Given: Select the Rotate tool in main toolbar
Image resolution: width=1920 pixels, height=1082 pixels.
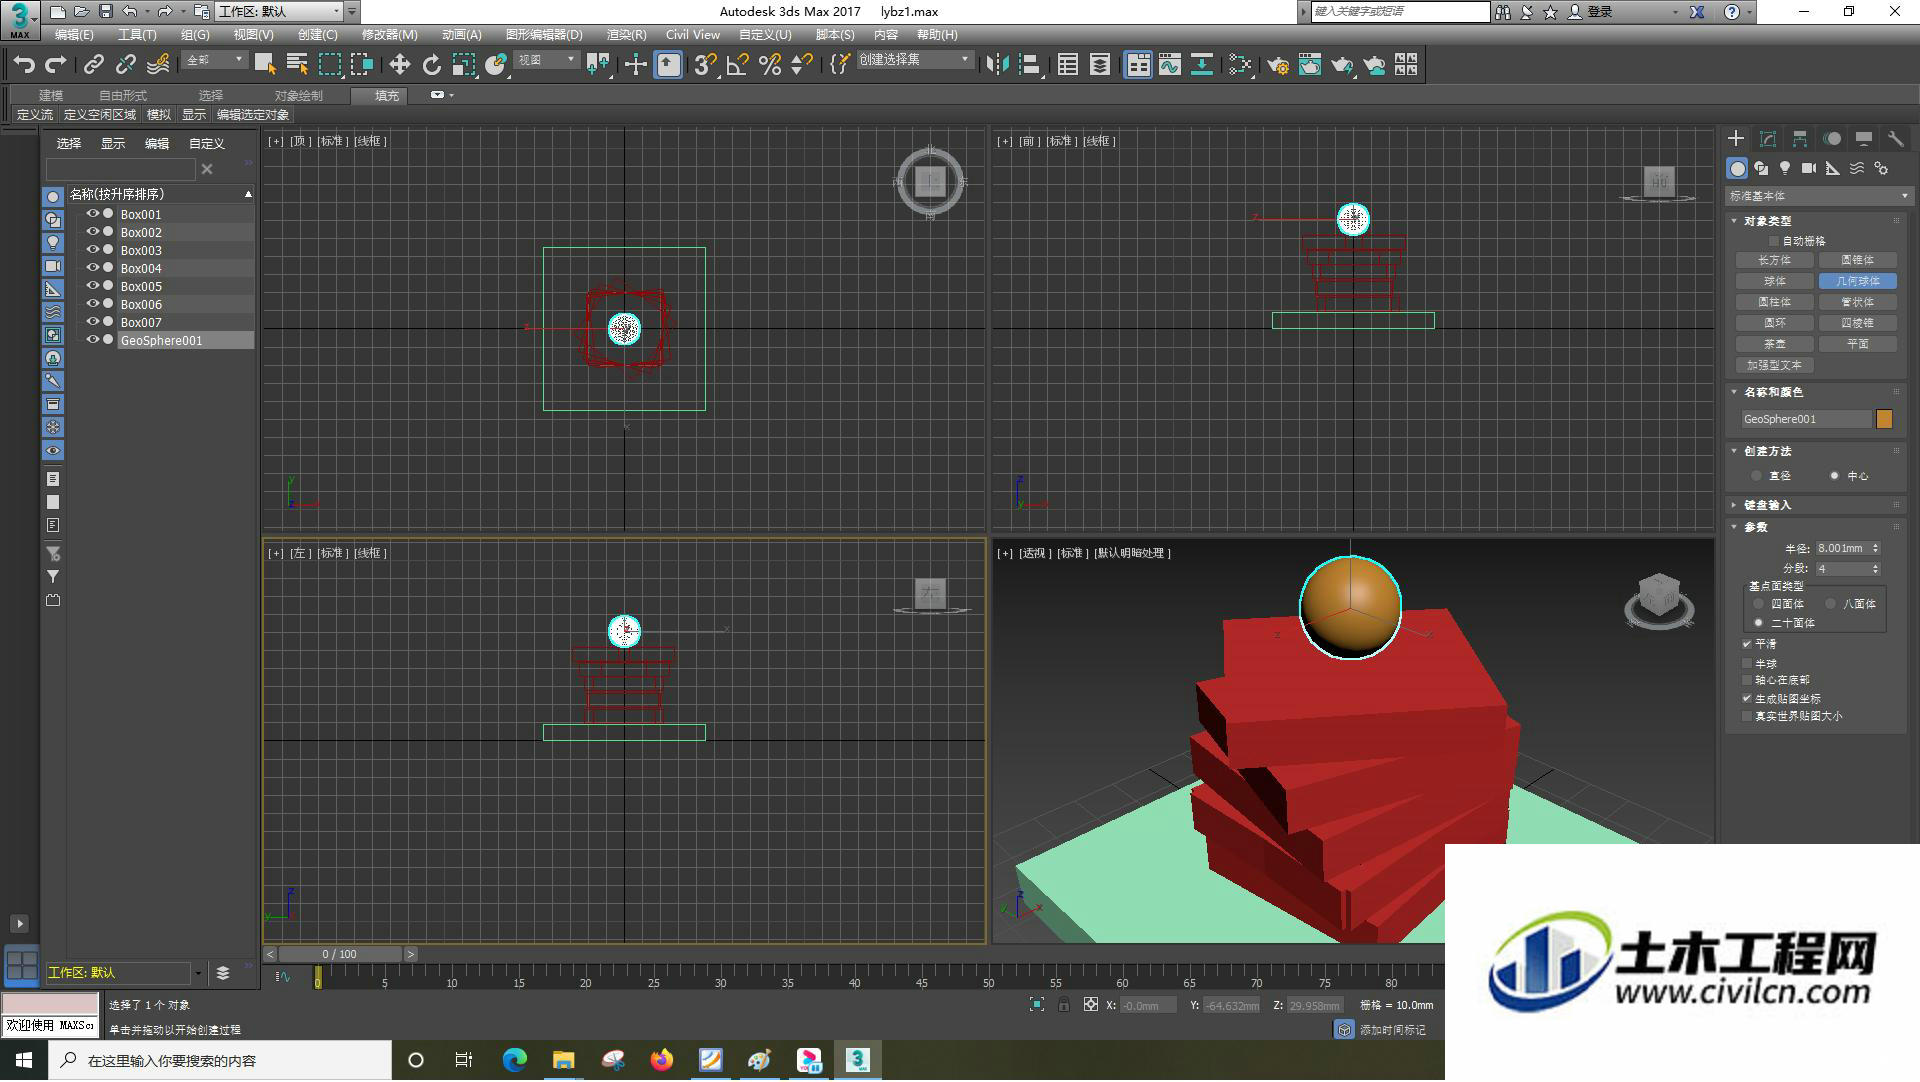Looking at the screenshot, I should [x=431, y=65].
